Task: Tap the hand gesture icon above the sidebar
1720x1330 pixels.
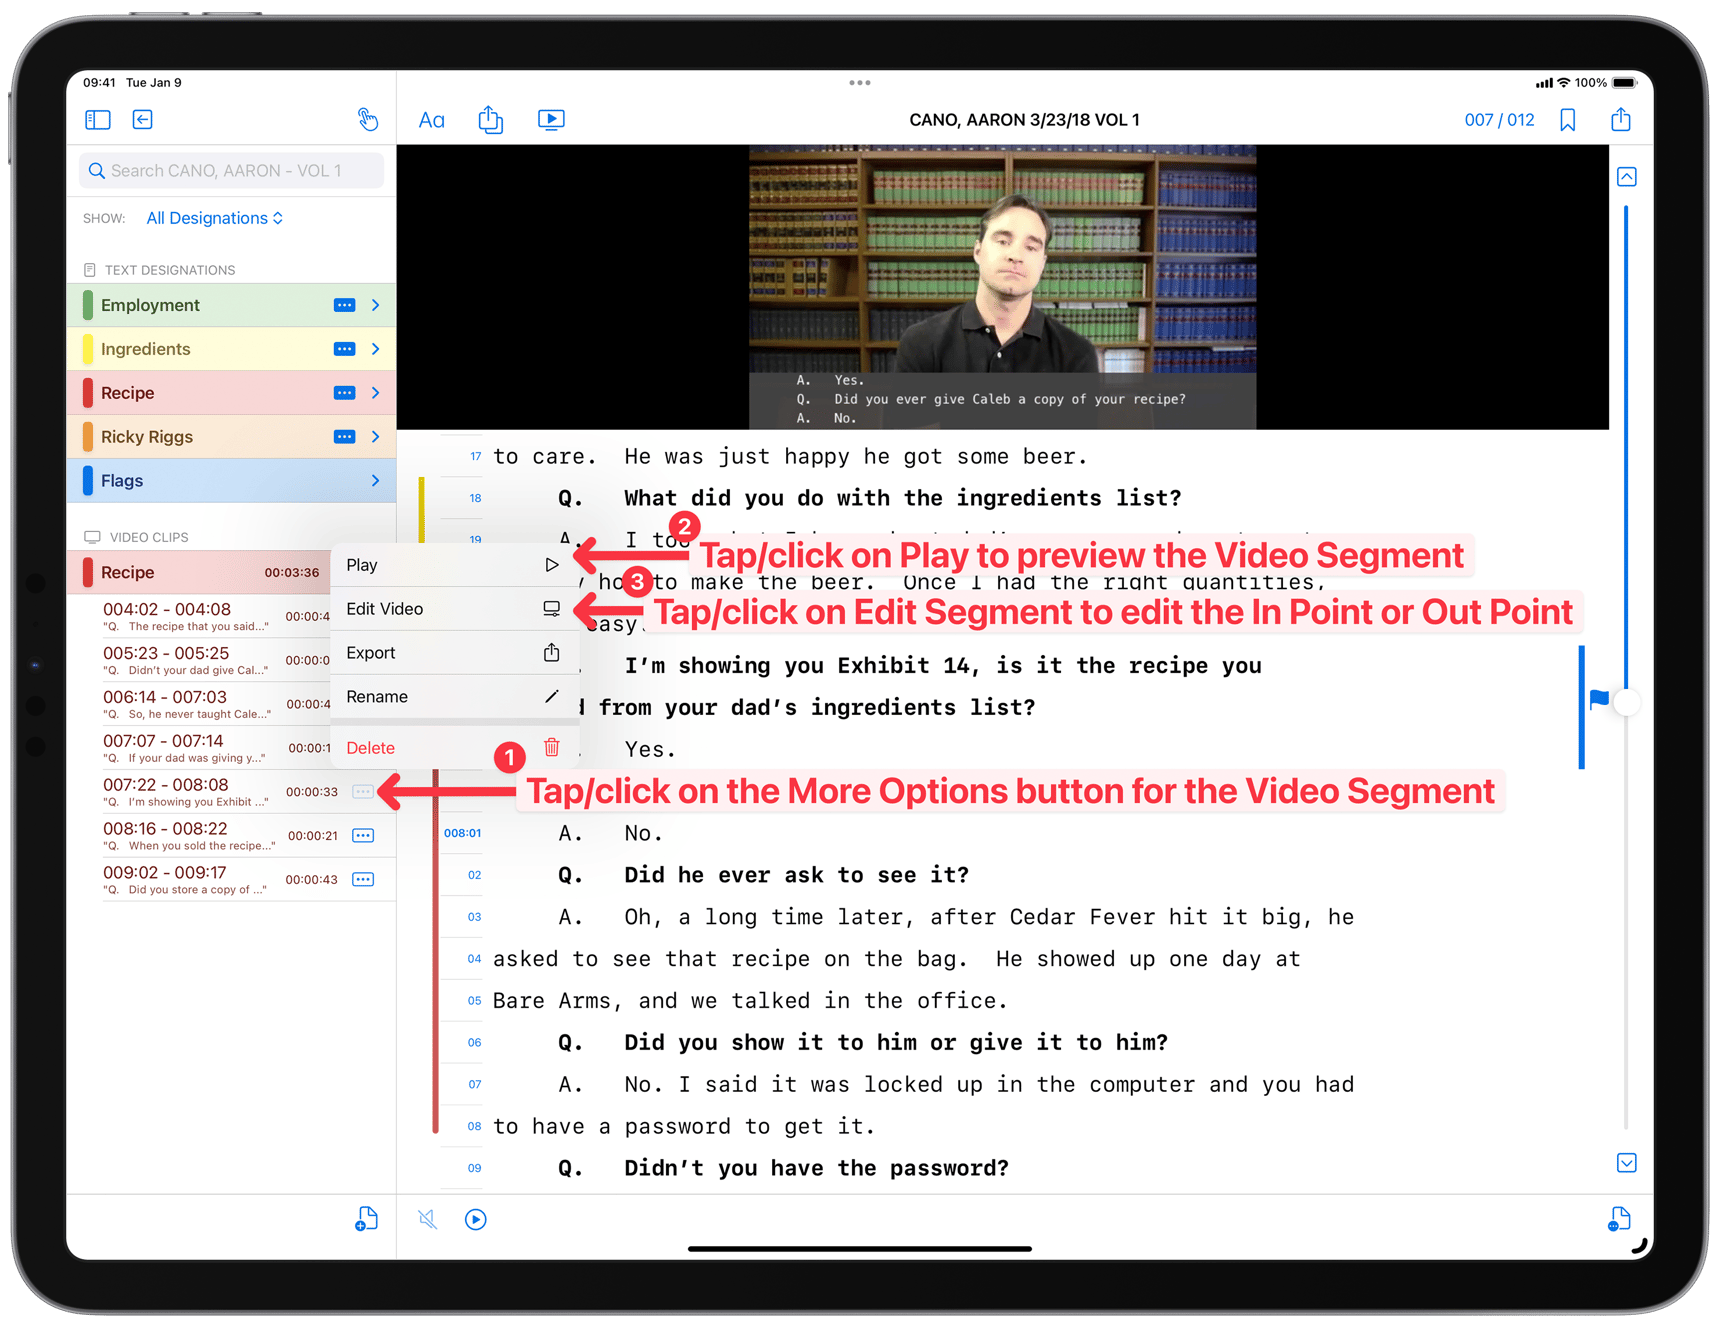Action: click(367, 119)
